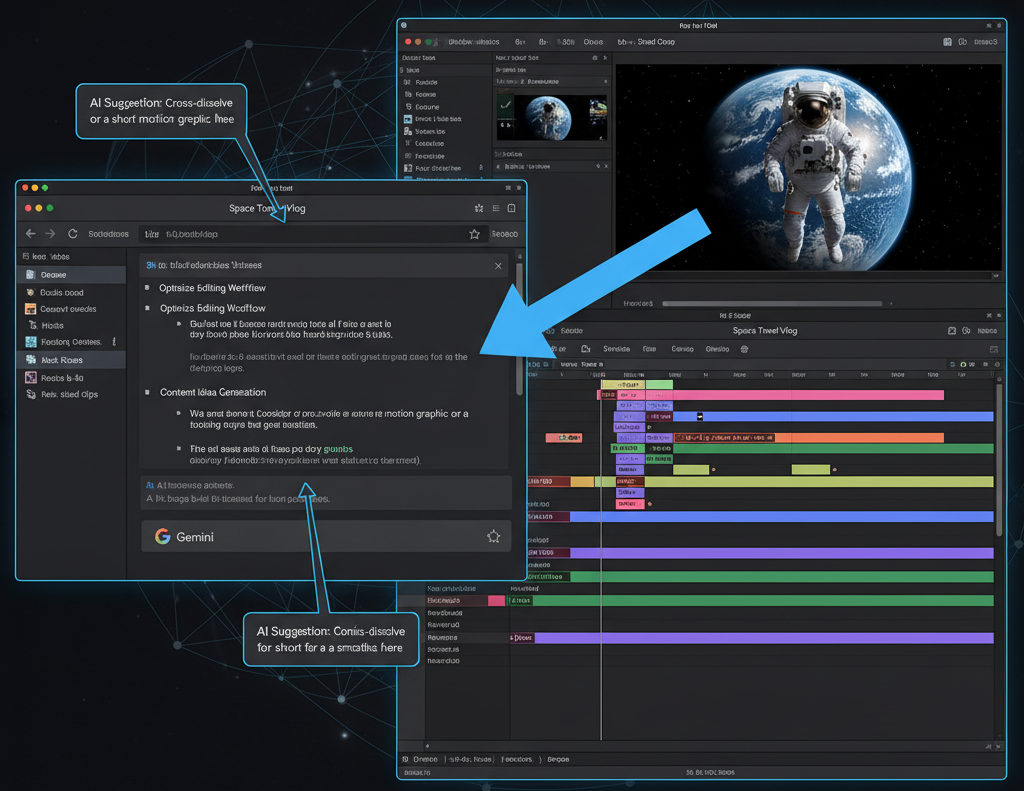Select 'Hiods' item in browser sidebar
The image size is (1024, 791).
pos(46,325)
